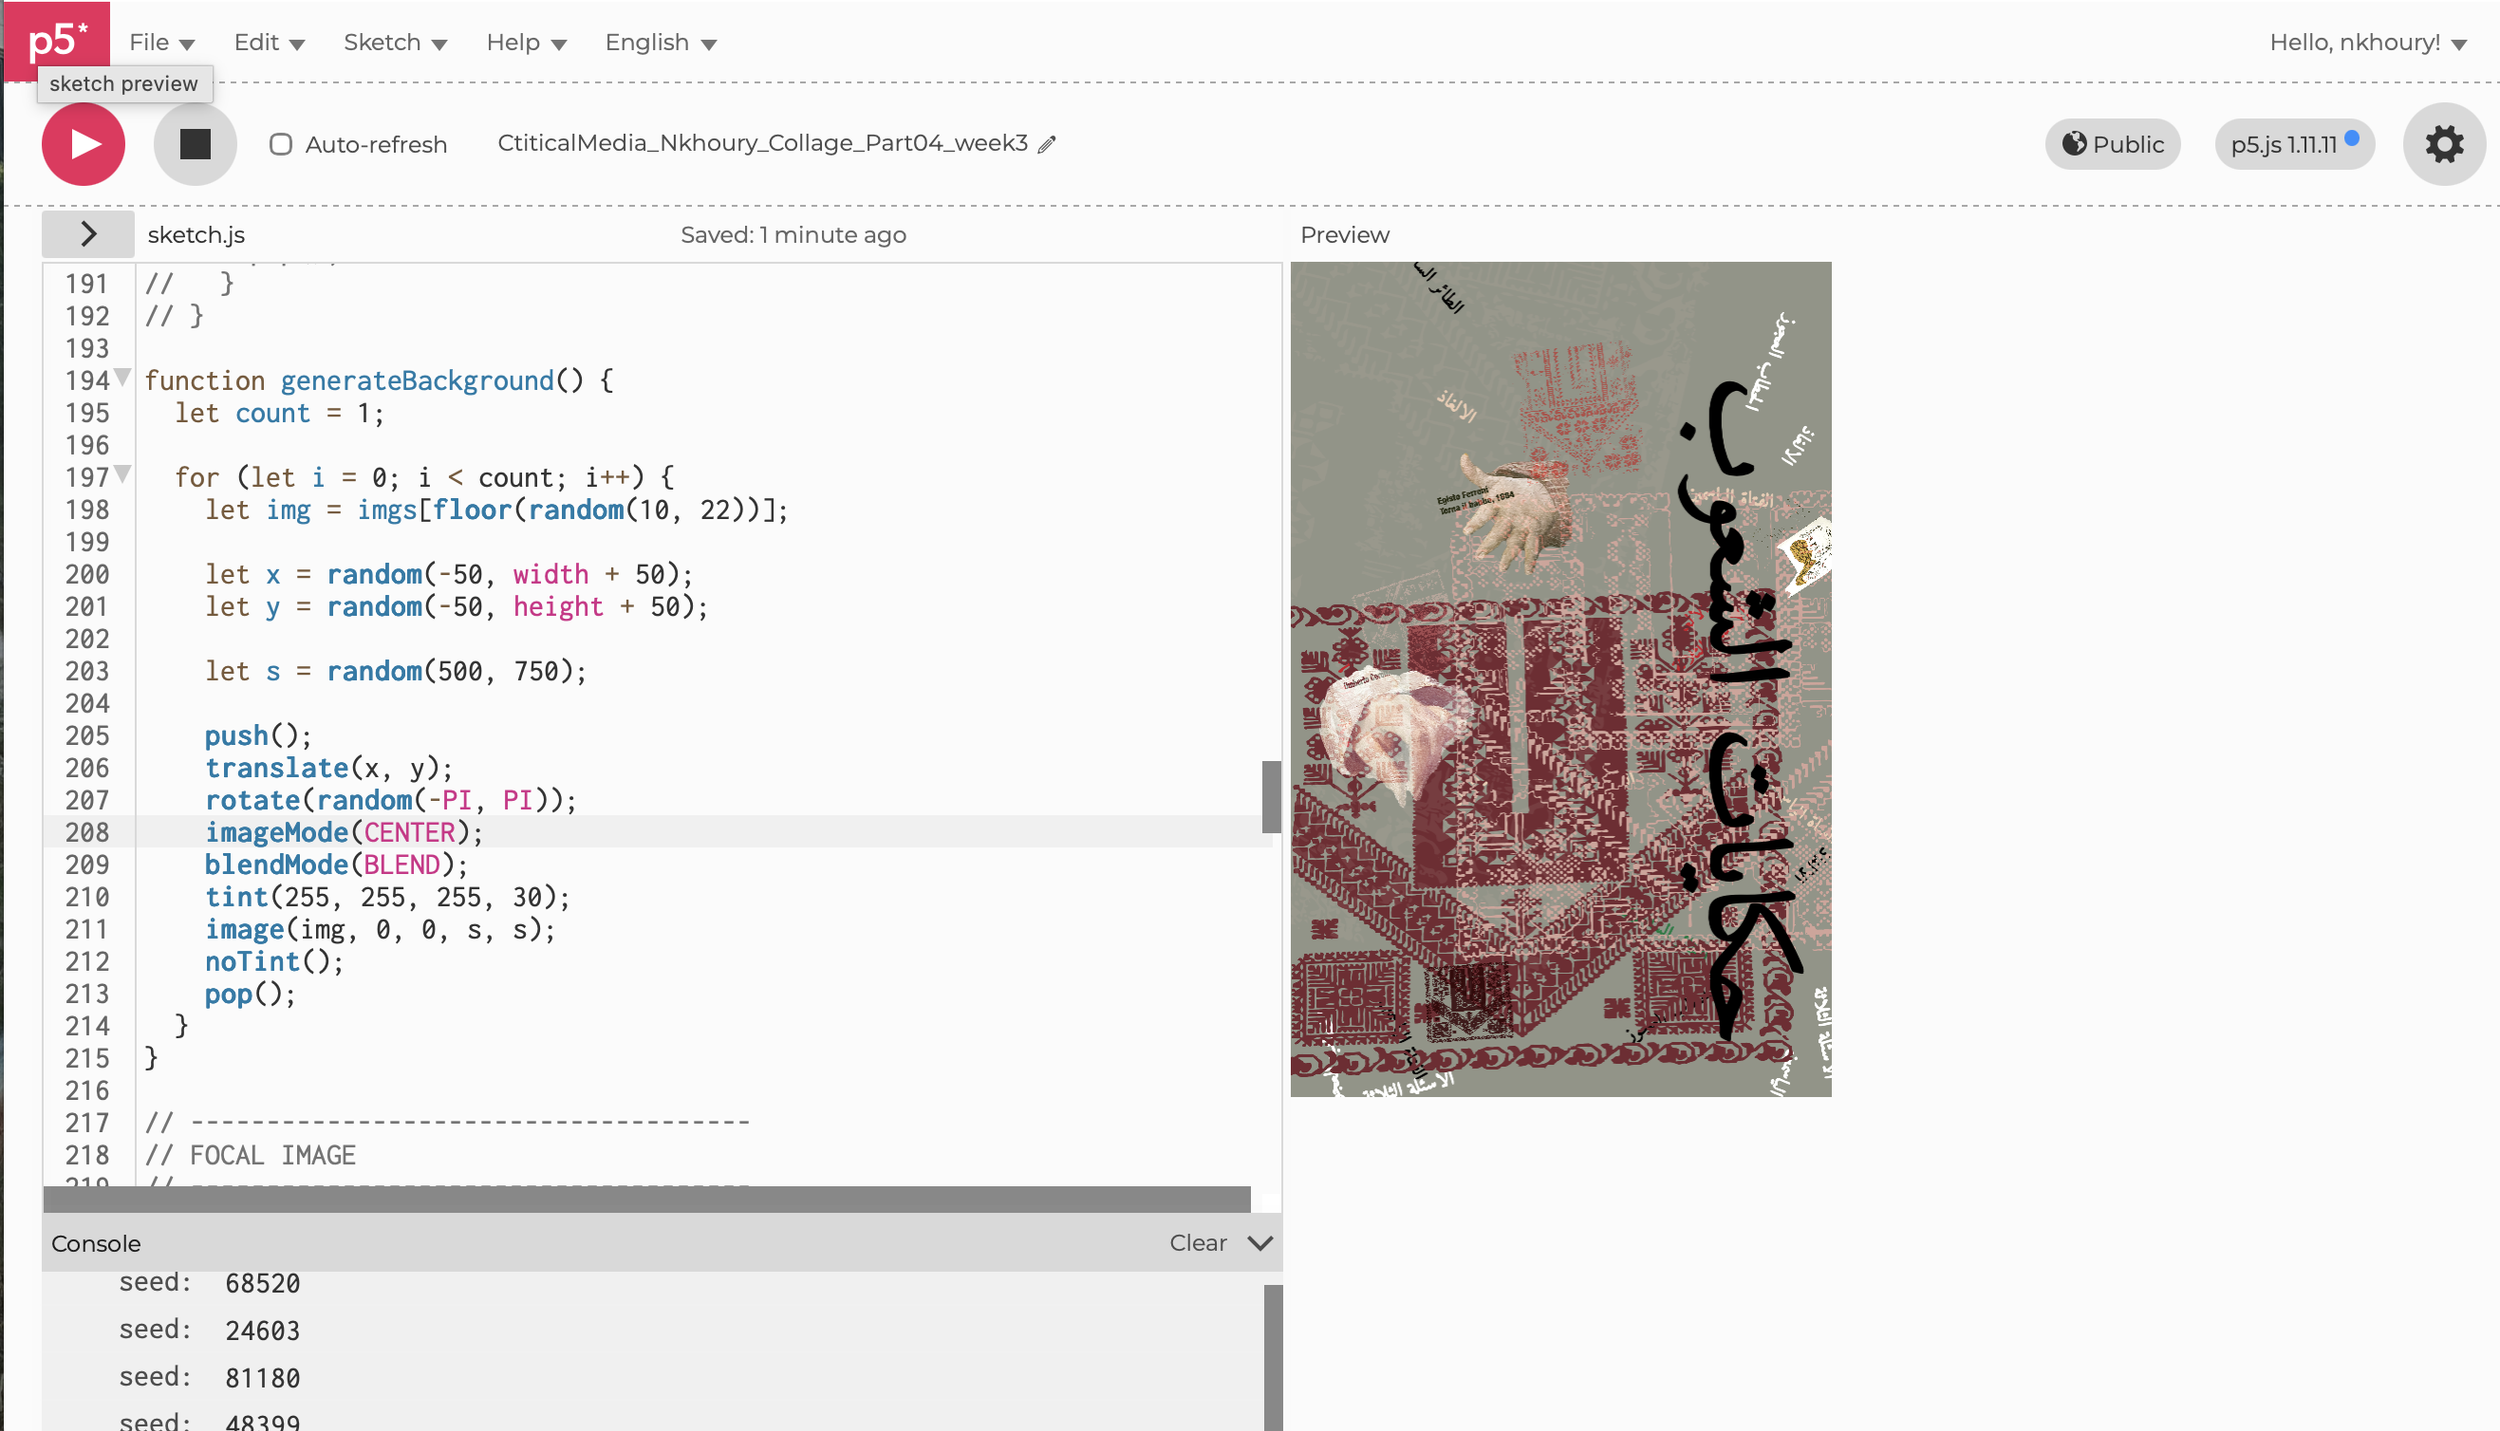The image size is (2500, 1431).
Task: Click the Public visibility button
Action: pos(2113,144)
